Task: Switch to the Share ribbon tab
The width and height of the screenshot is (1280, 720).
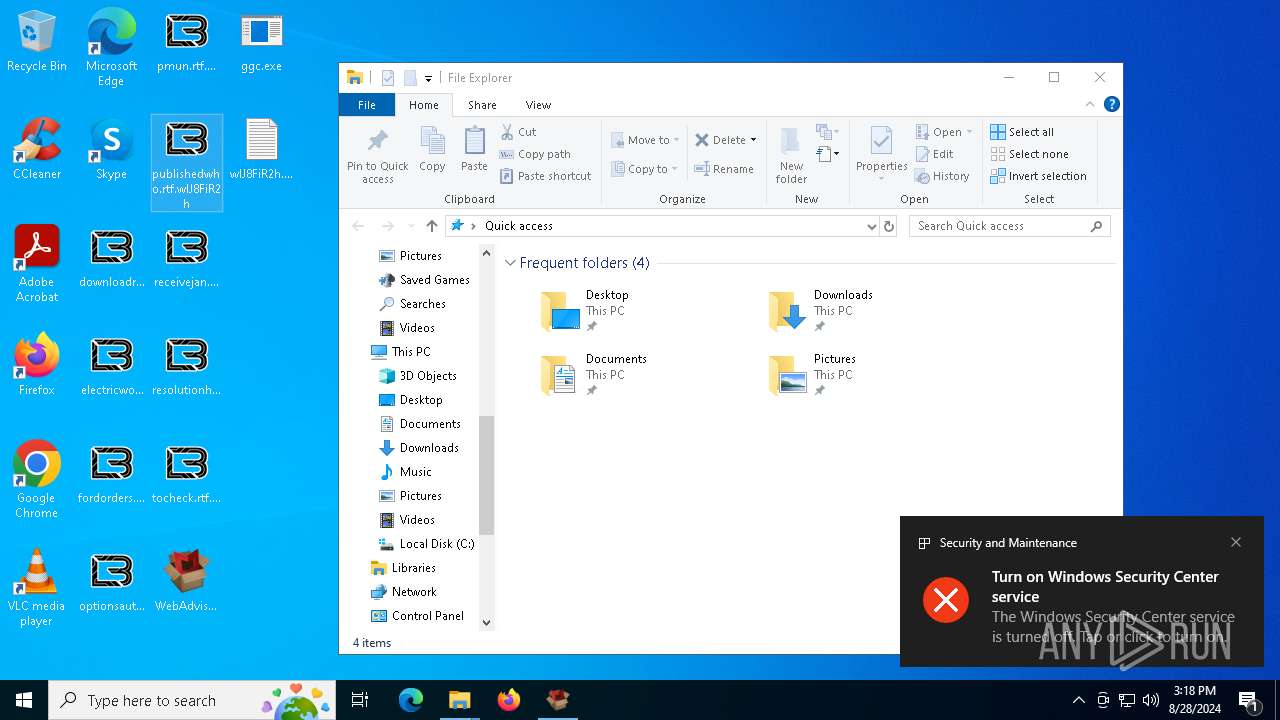Action: (x=482, y=105)
